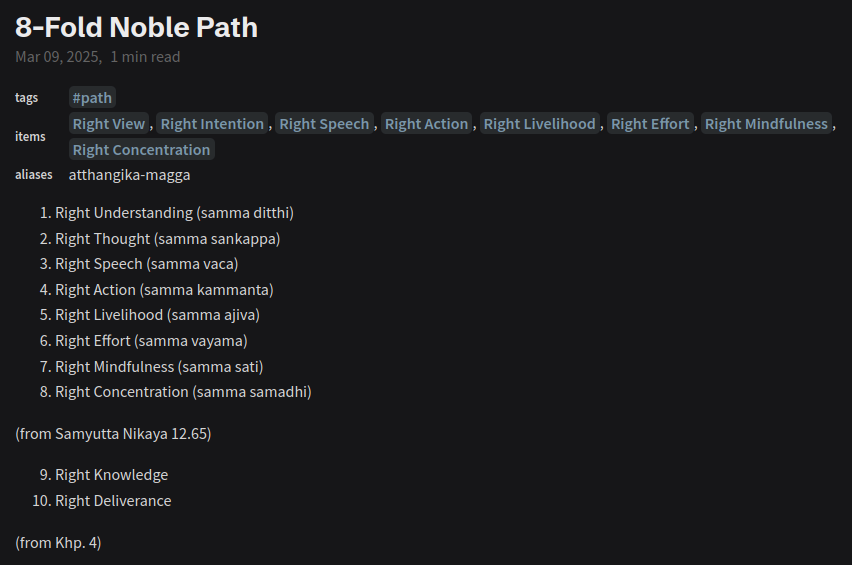Click the "from Khp. 4" source line
852x565 pixels.
(x=58, y=543)
